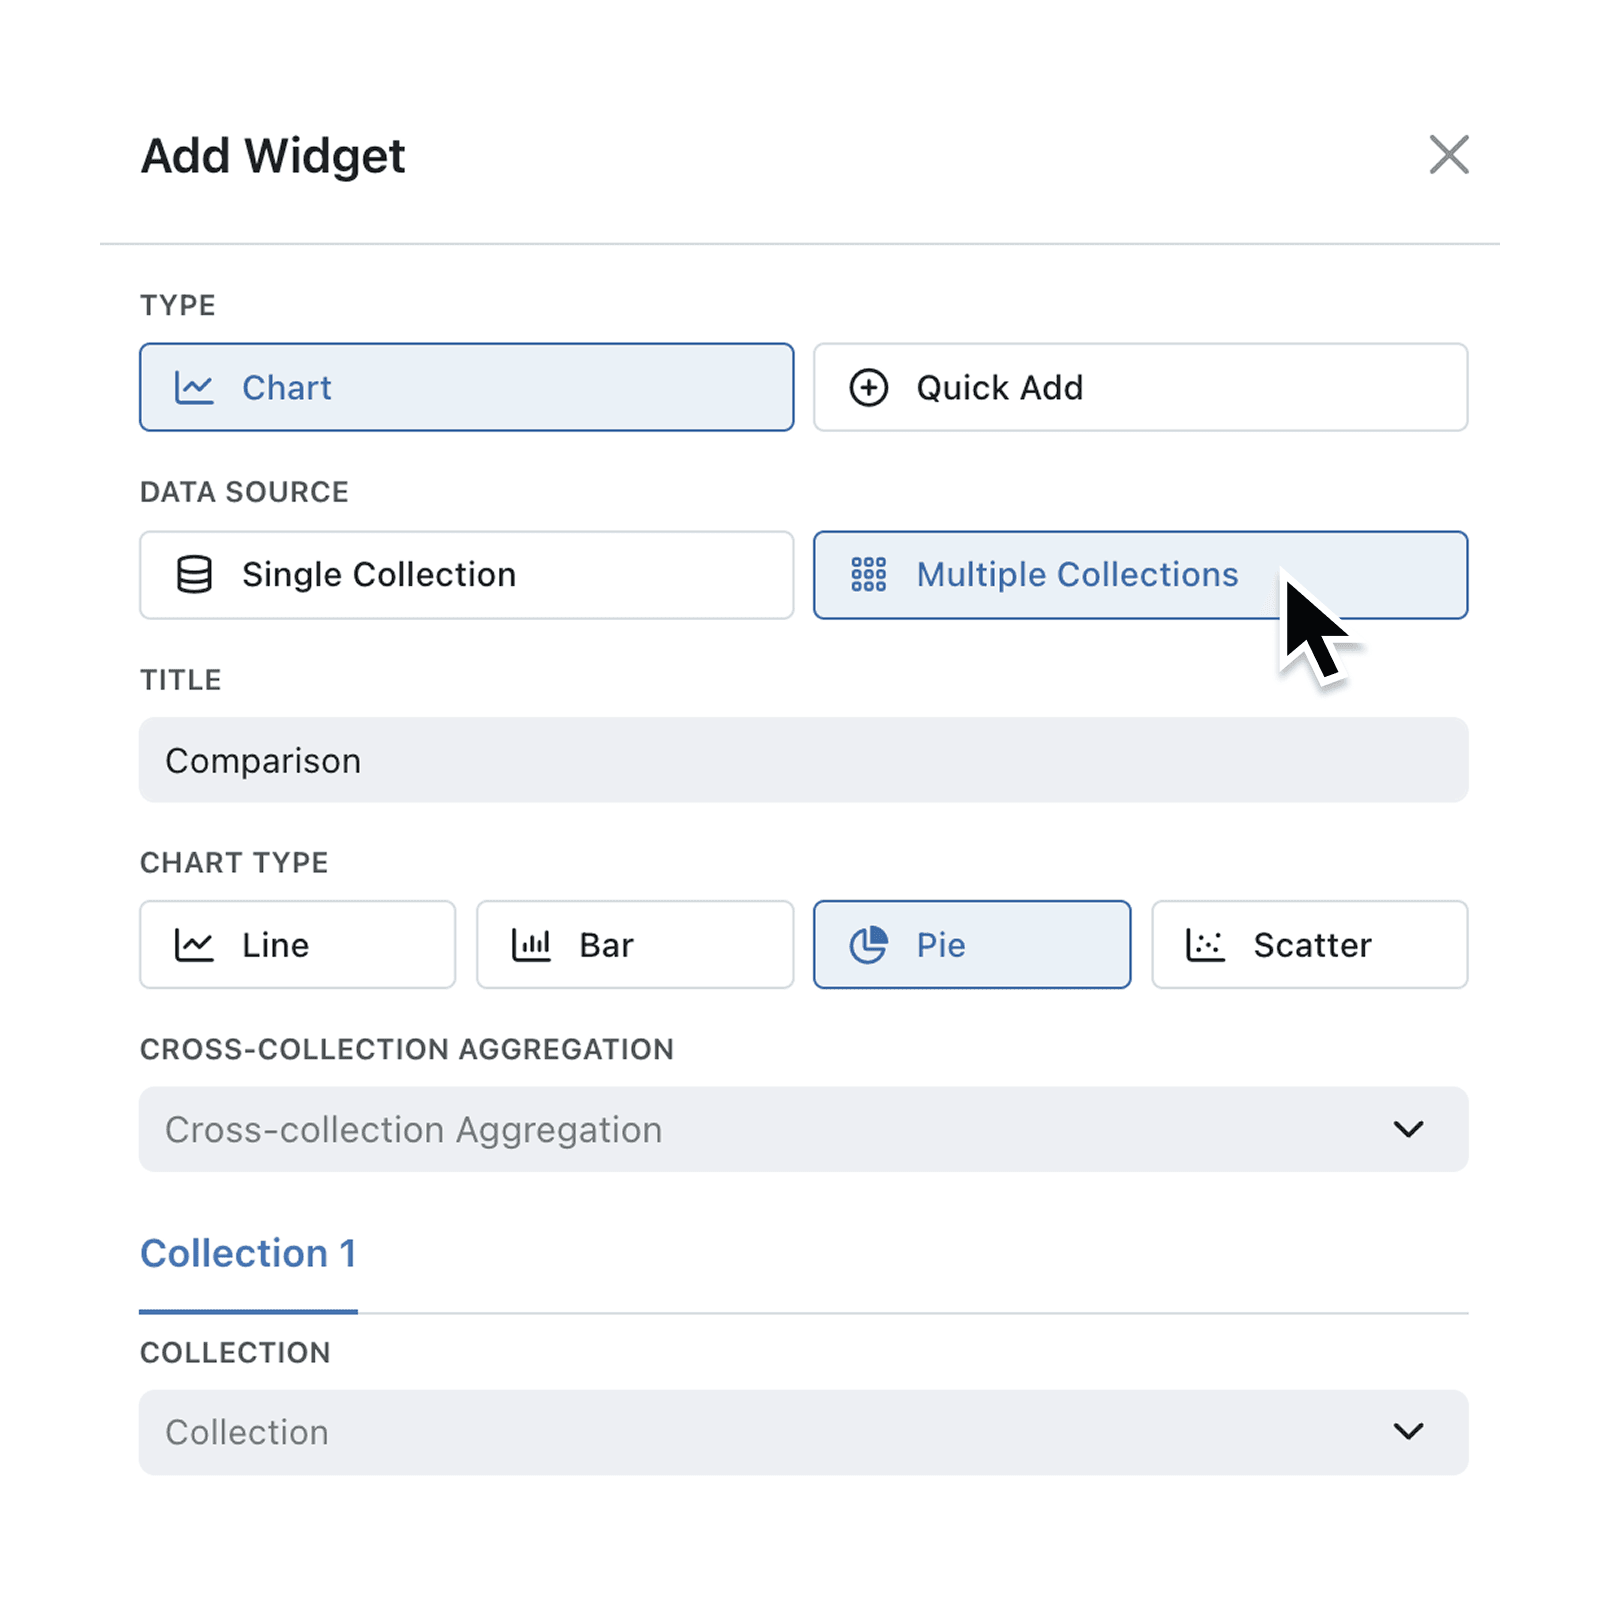Choose Quick Add as widget type
Viewport: 1600px width, 1600px height.
pyautogui.click(x=1140, y=388)
